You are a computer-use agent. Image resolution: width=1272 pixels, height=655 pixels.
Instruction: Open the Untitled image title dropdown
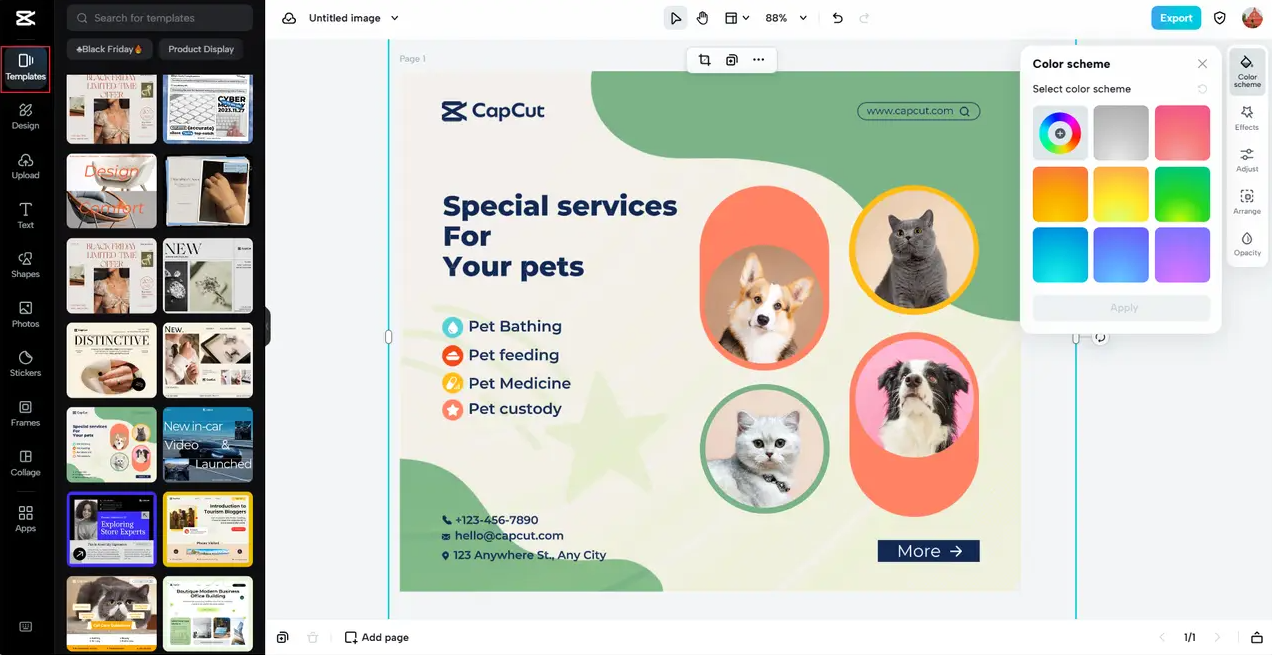click(354, 18)
